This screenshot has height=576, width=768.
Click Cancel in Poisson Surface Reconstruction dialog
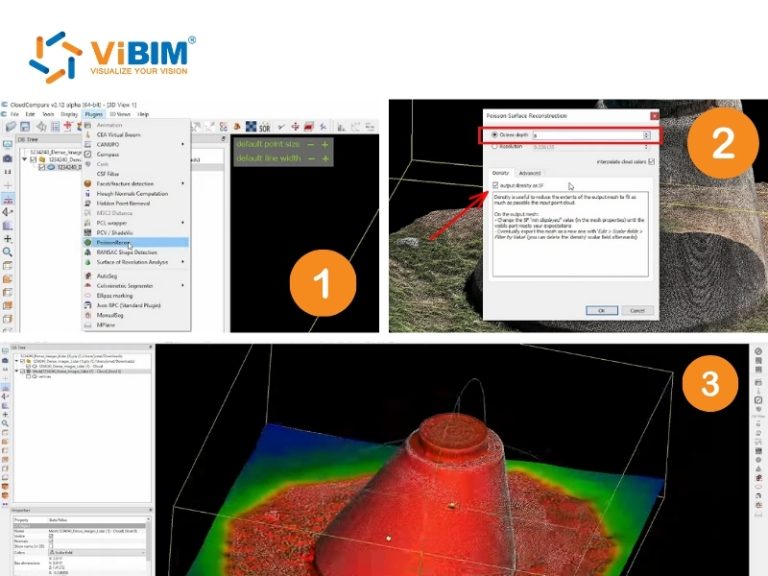637,311
